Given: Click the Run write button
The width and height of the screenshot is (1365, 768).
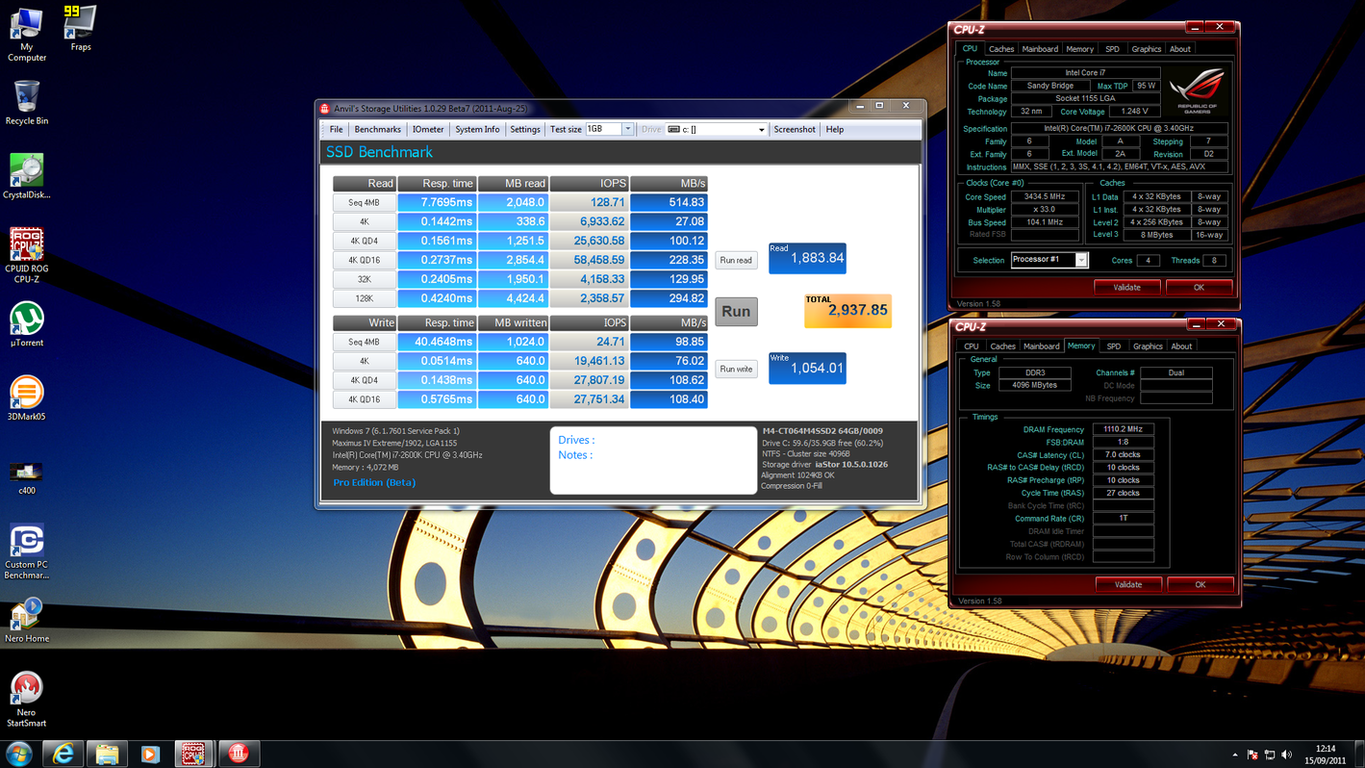Looking at the screenshot, I should coord(736,369).
